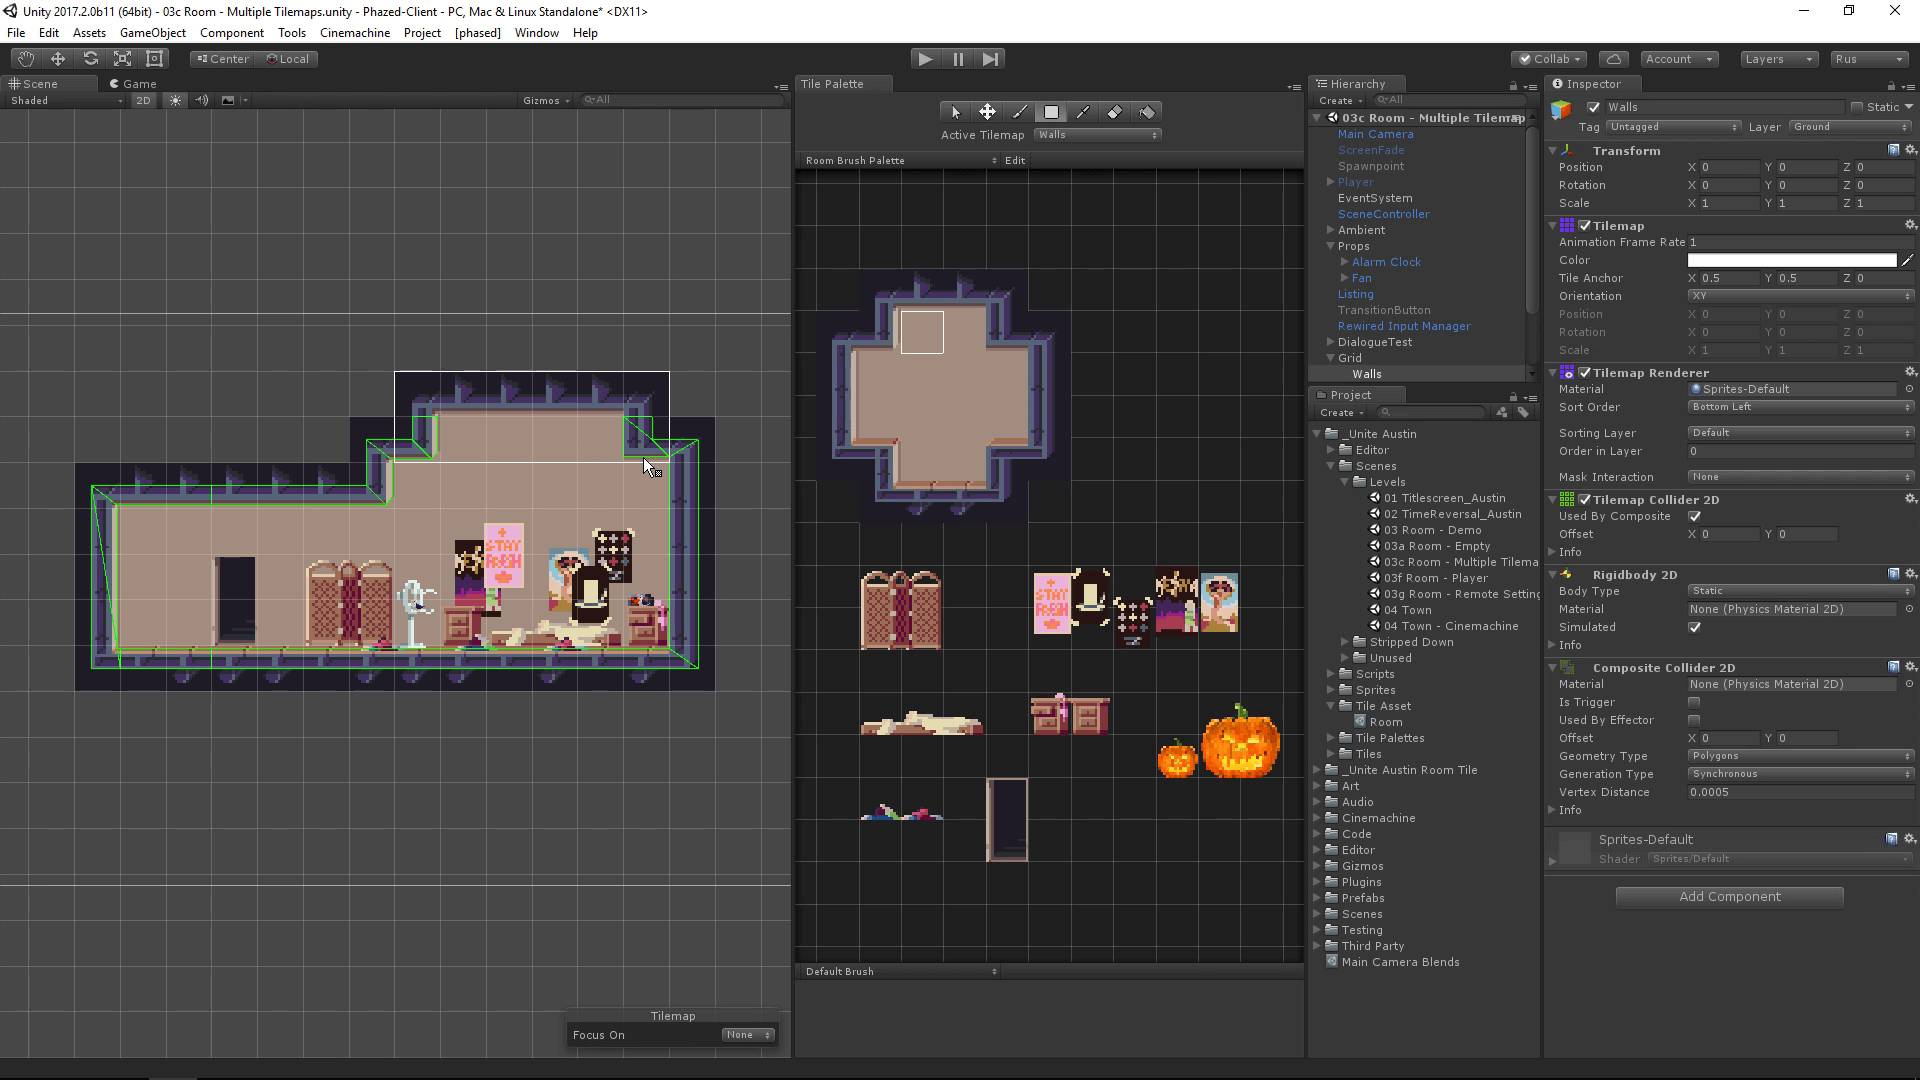Screen dimensions: 1920x1080
Task: Click the Add Component button
Action: (1729, 897)
